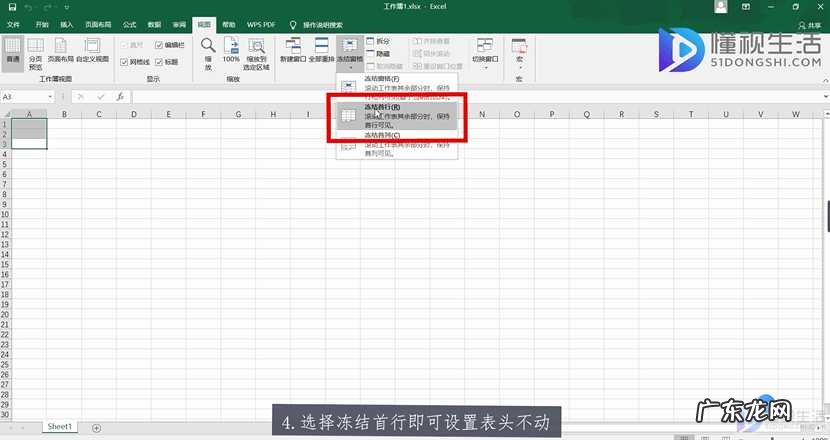Viewport: 830px width, 440px height.
Task: Click the select-all corner triangle
Action: coord(6,114)
